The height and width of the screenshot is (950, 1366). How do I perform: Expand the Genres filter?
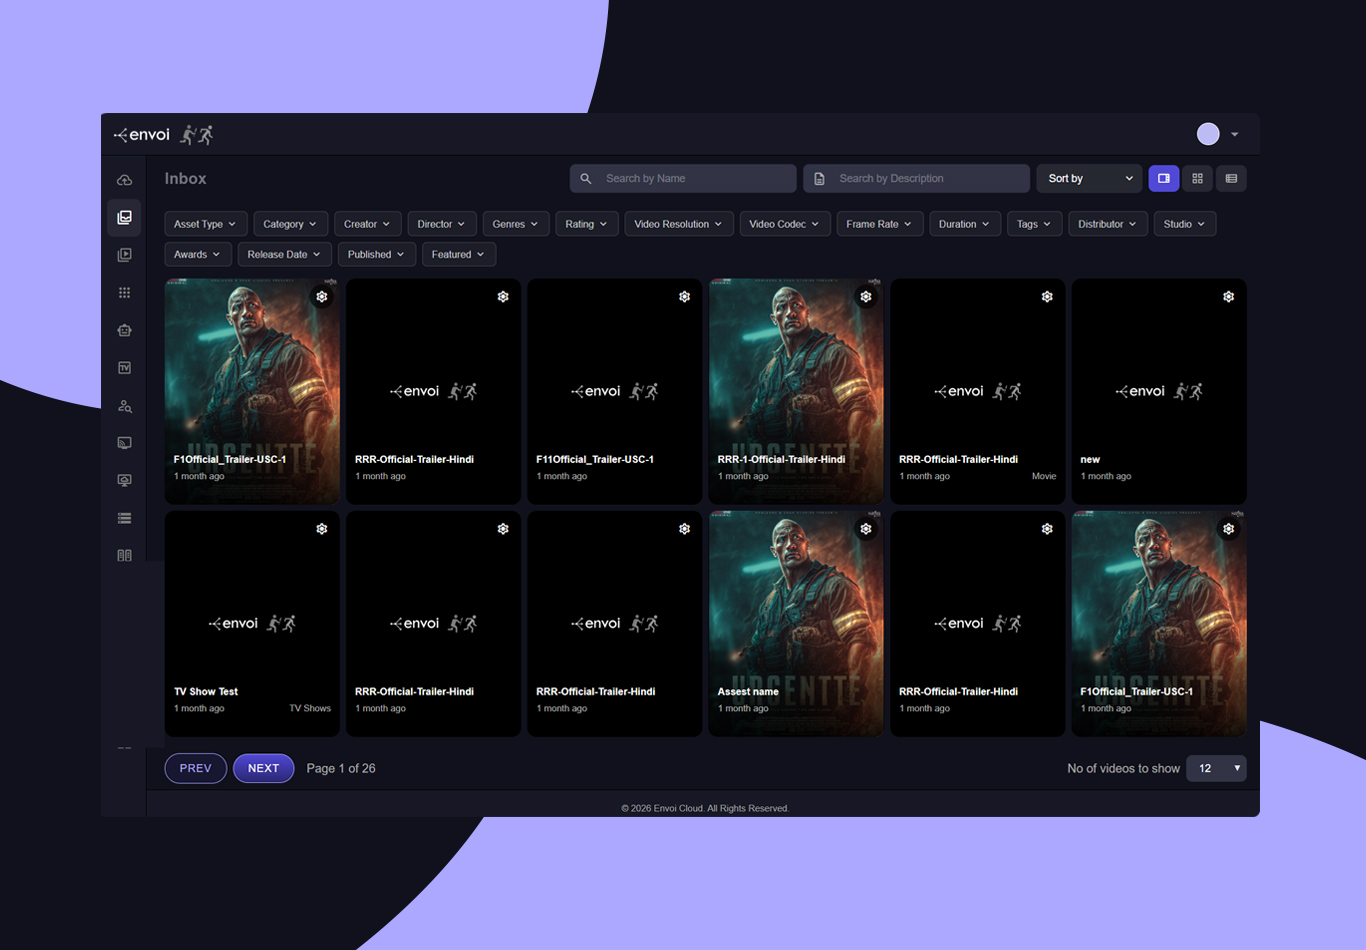click(x=515, y=224)
